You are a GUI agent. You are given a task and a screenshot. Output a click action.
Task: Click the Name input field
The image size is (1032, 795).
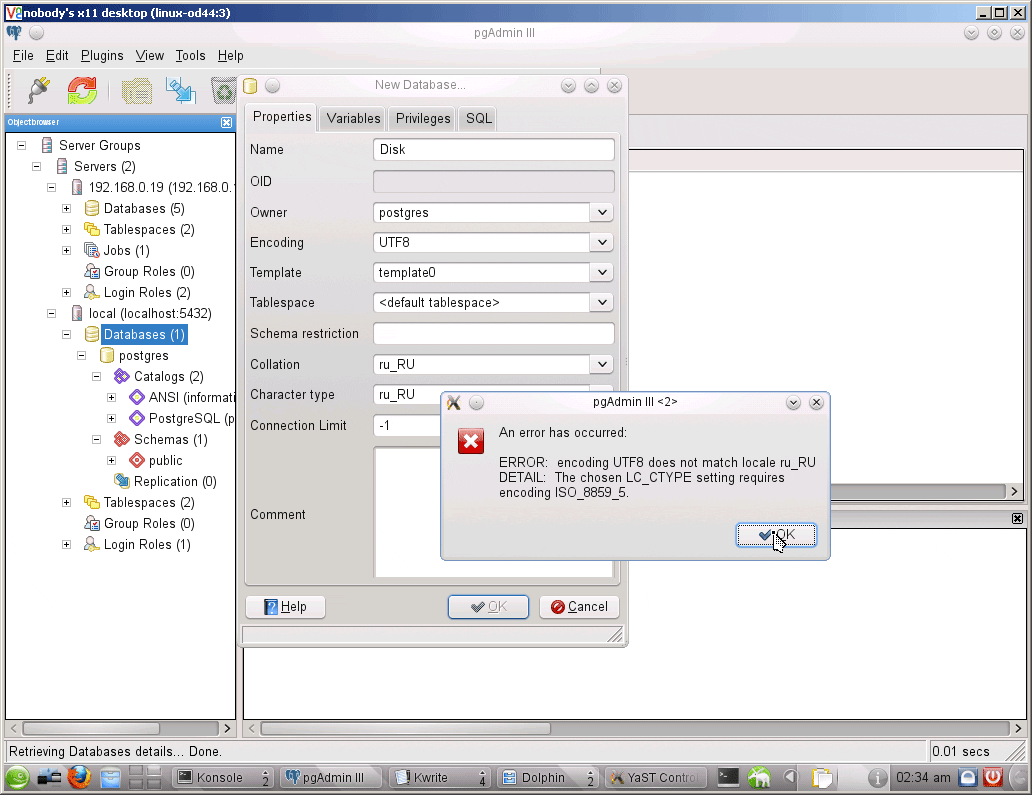[494, 149]
